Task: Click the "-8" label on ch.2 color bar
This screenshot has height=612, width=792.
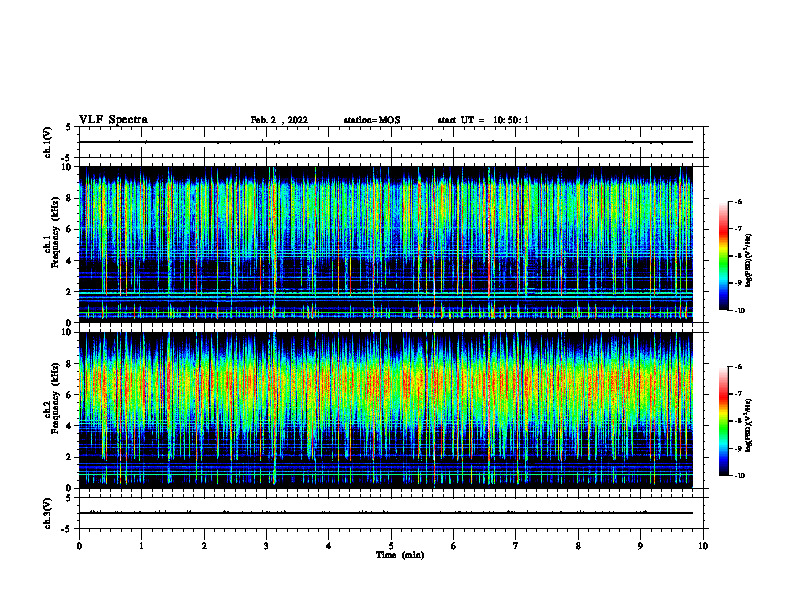Action: (x=738, y=421)
